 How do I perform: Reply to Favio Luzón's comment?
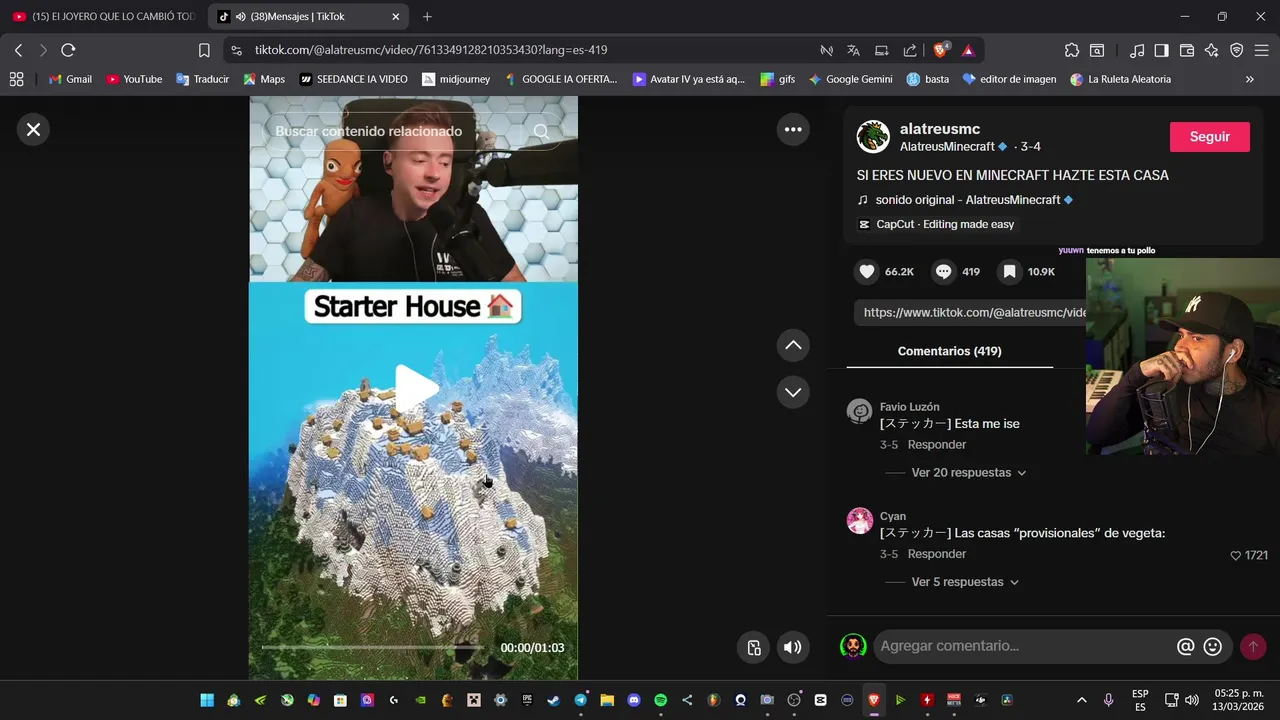[937, 445]
